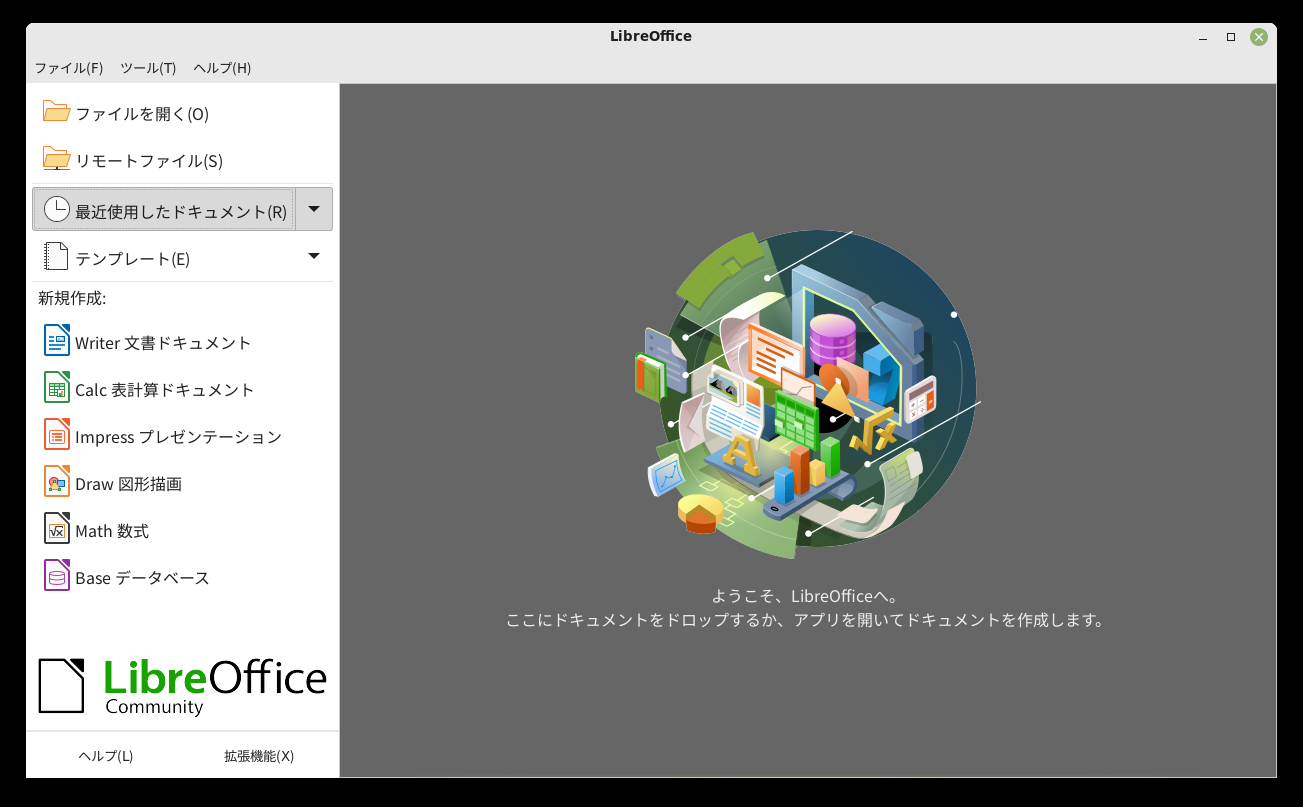Click the テンプレート notebook icon
Image resolution: width=1303 pixels, height=807 pixels.
56,258
